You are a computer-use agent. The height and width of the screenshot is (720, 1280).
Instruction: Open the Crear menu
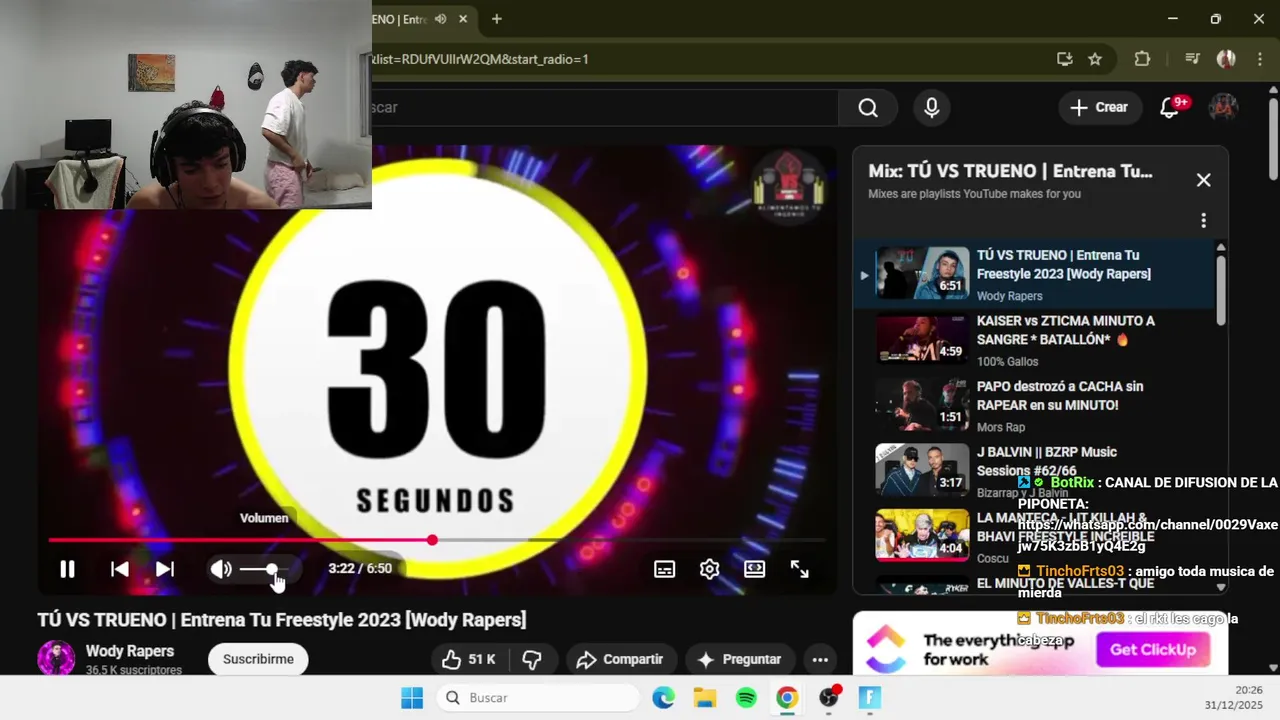(1100, 107)
